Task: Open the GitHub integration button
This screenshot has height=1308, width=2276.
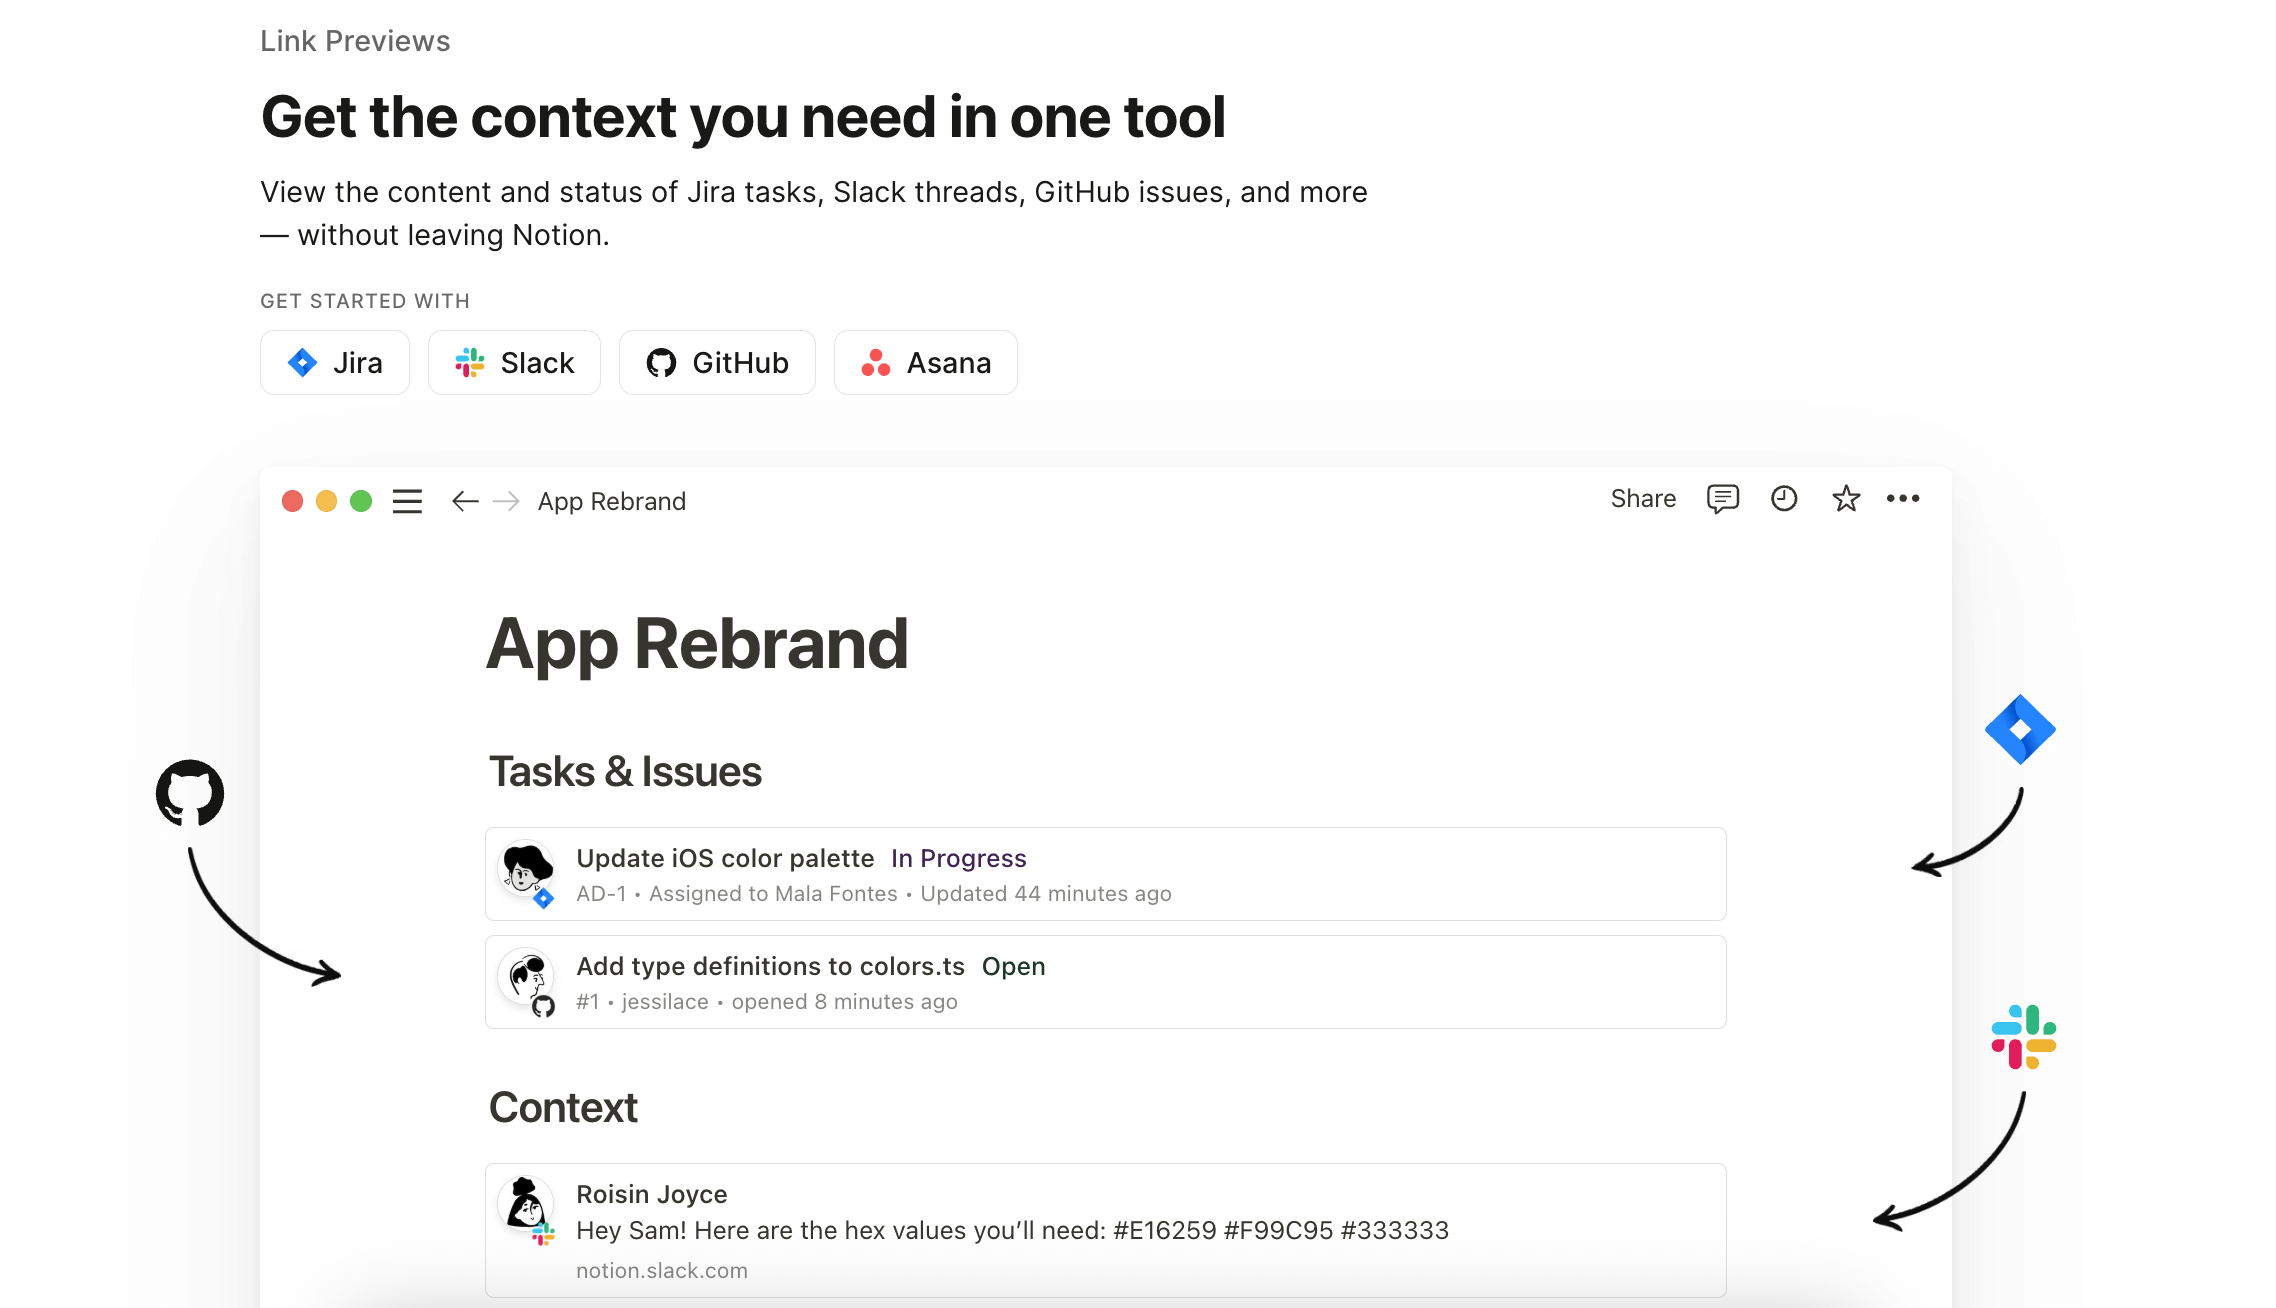Action: pyautogui.click(x=717, y=363)
